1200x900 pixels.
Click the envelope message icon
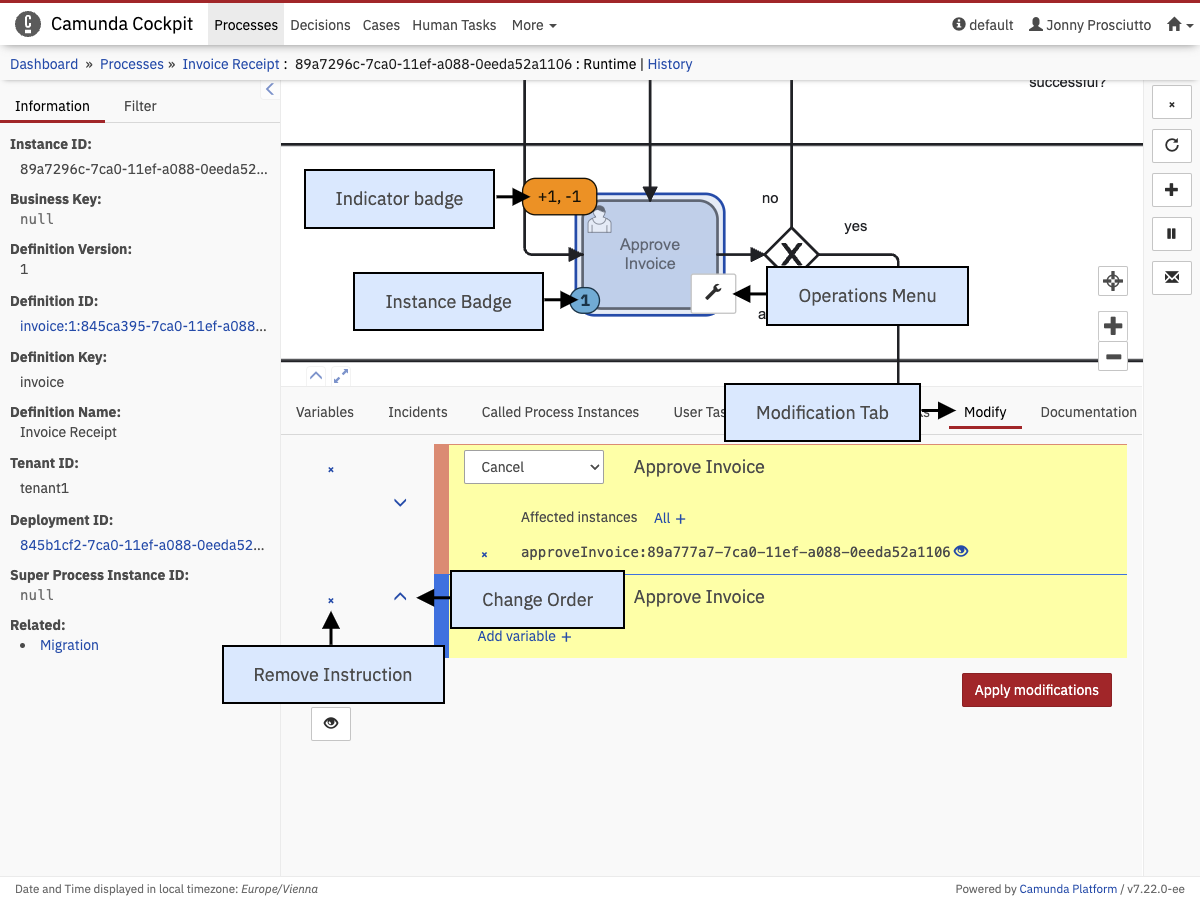pyautogui.click(x=1172, y=276)
